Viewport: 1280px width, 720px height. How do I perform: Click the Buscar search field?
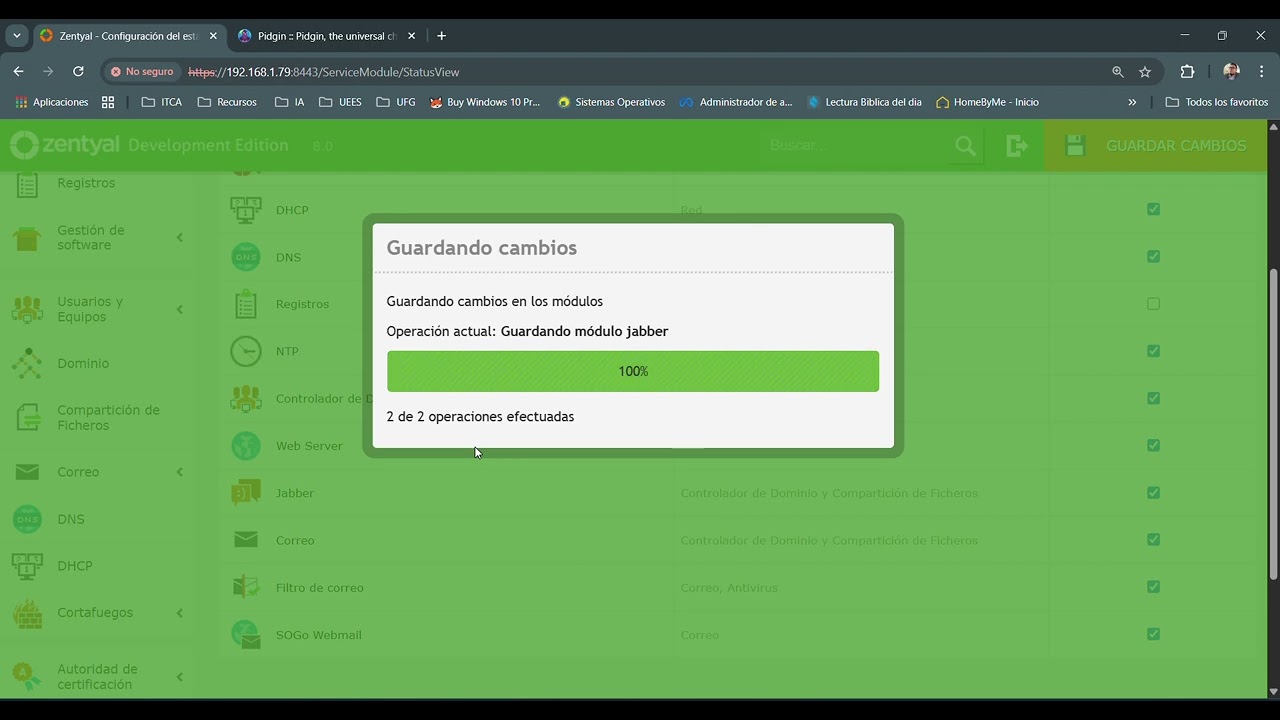click(855, 146)
